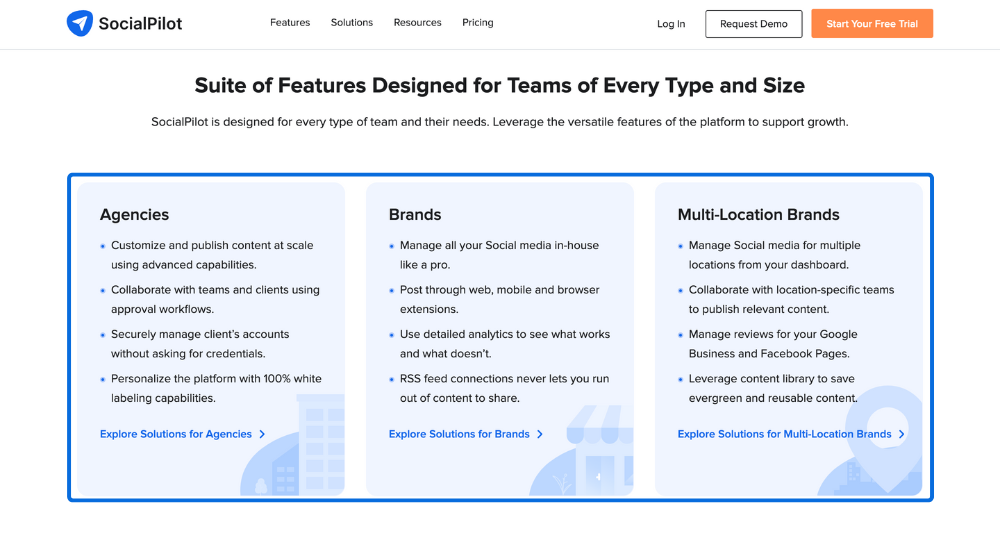Click the Agencies card heading
The height and width of the screenshot is (550, 1000).
tap(135, 214)
